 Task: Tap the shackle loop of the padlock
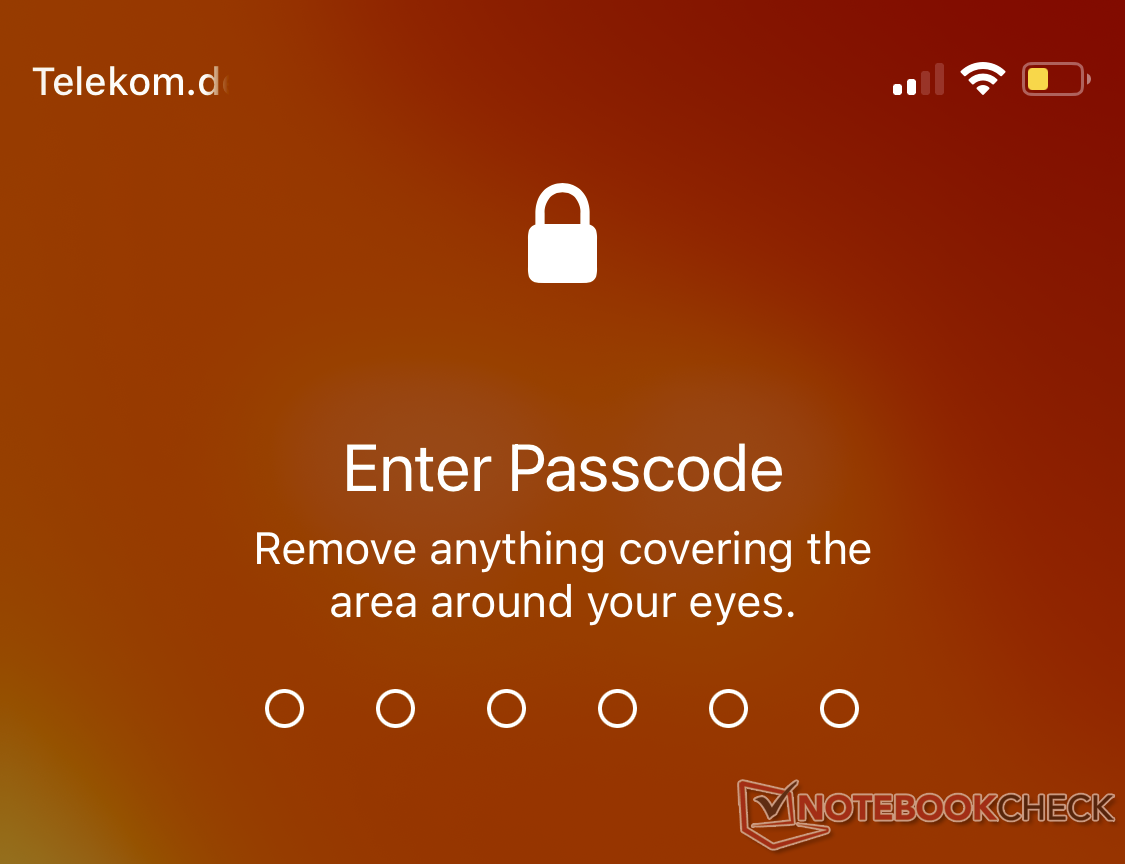562,205
